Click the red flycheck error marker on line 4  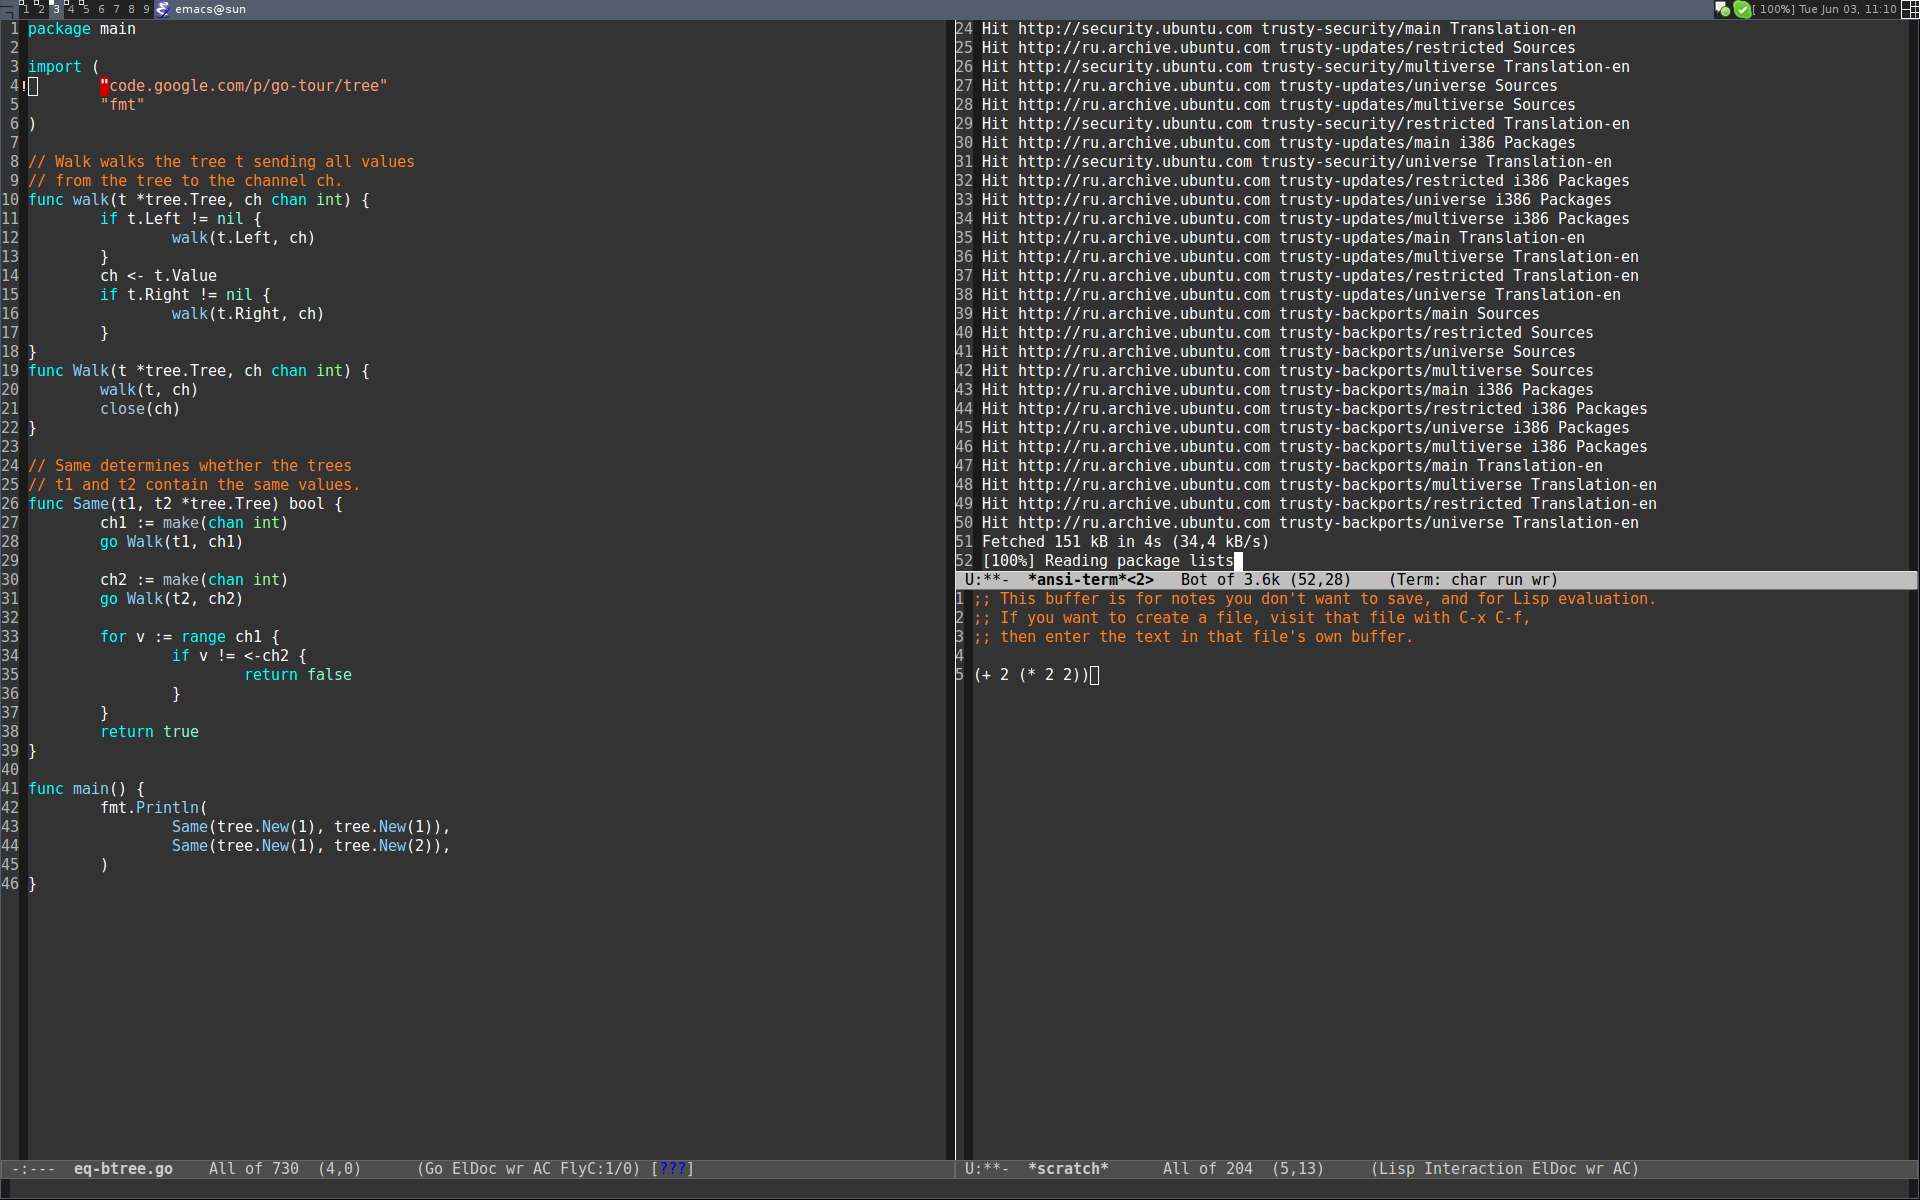tap(104, 86)
